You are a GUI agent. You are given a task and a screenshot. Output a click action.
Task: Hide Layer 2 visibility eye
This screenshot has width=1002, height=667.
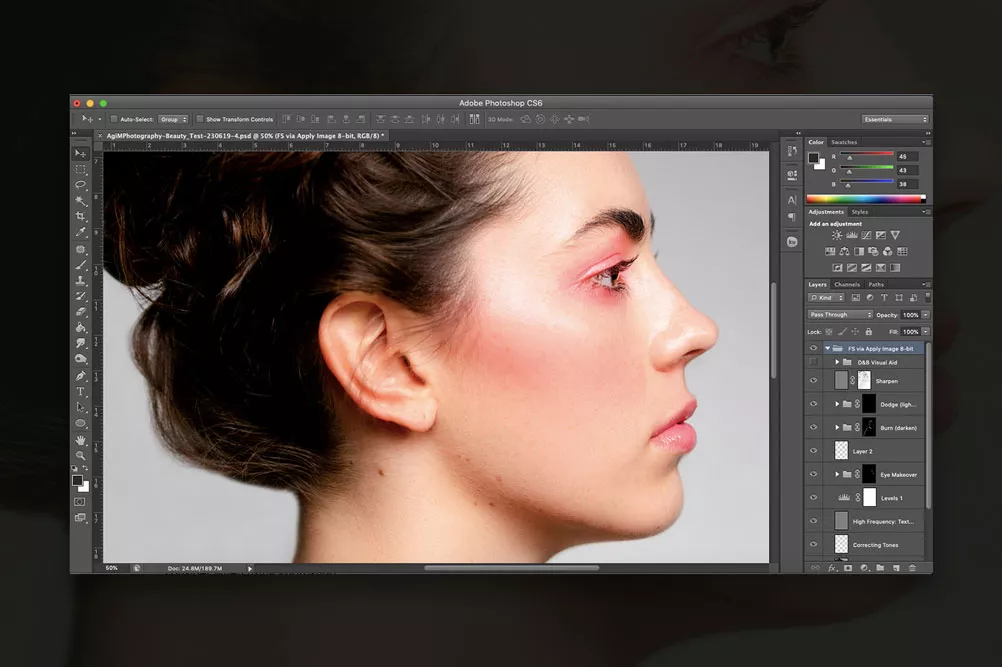click(x=813, y=451)
